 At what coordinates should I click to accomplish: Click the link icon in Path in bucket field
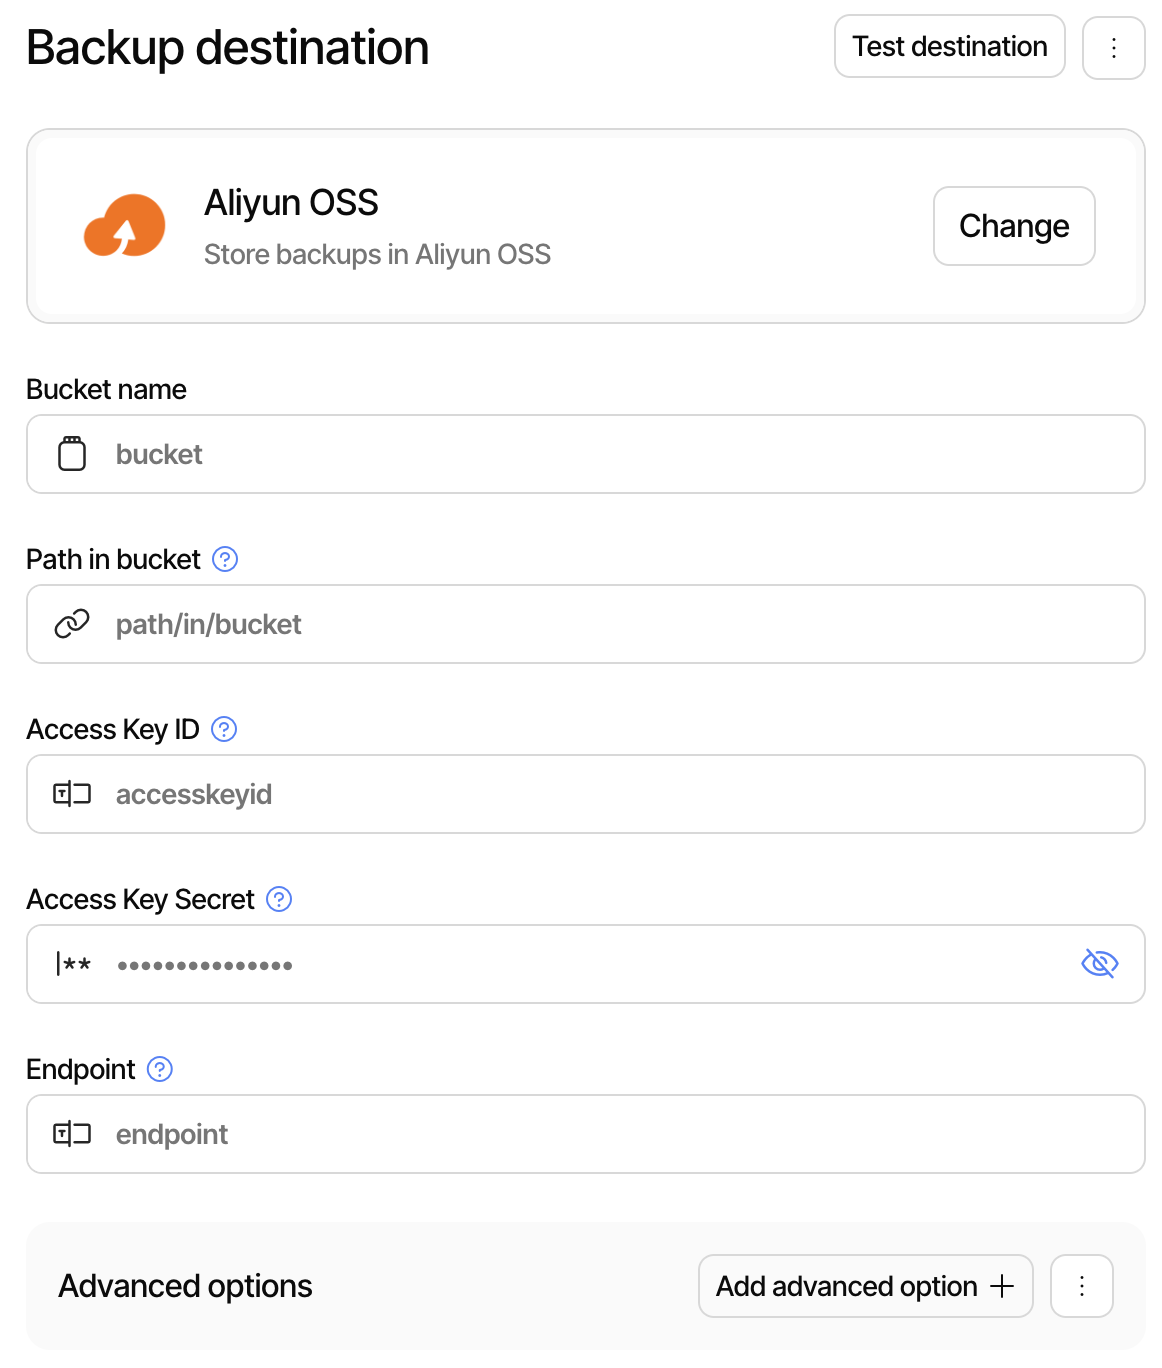[x=71, y=623]
